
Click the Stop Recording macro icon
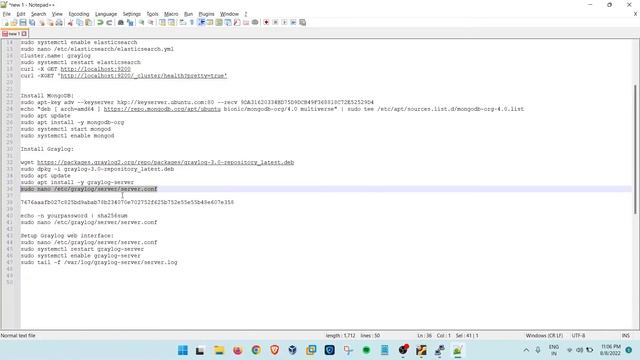click(275, 22)
